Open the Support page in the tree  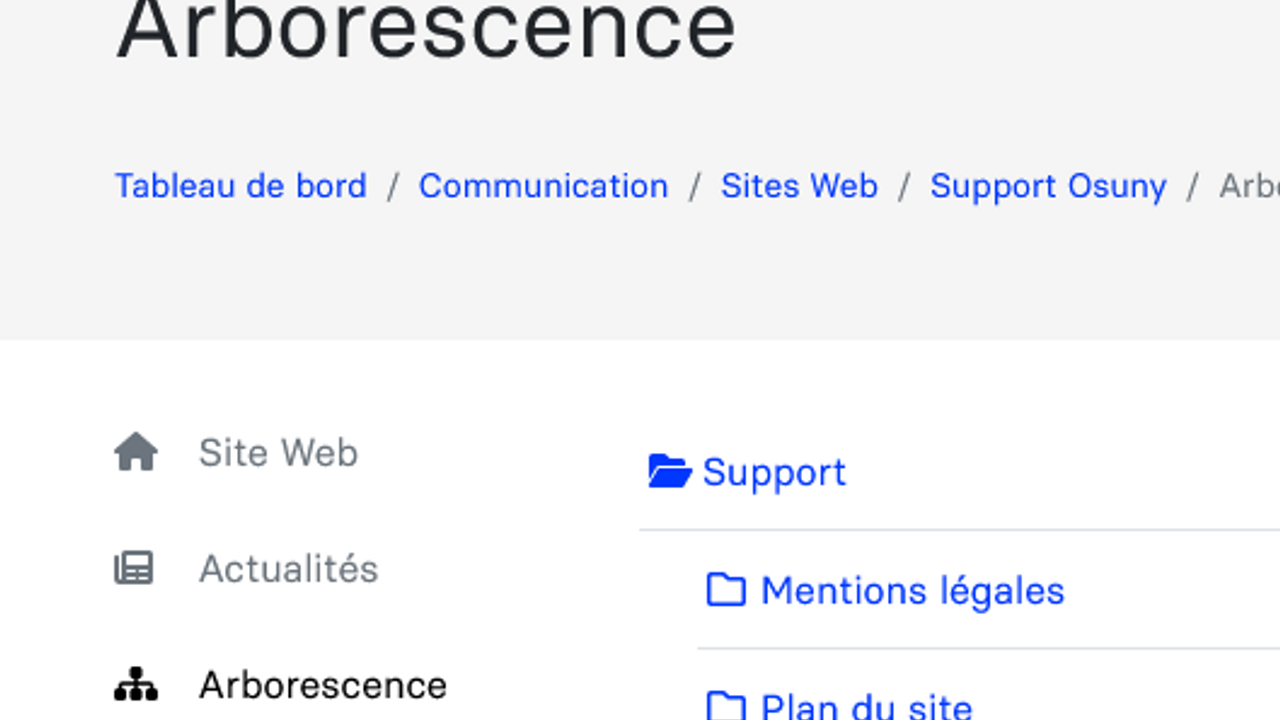pos(774,472)
